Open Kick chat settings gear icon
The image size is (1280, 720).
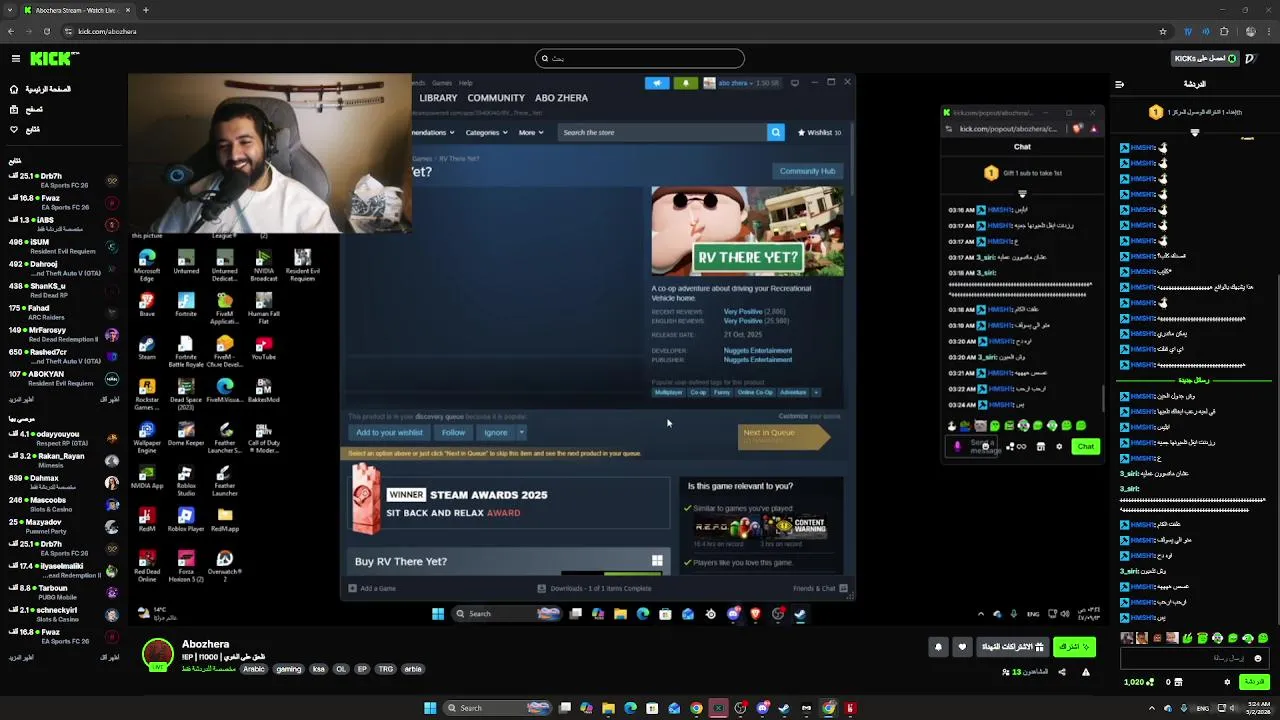[1227, 682]
